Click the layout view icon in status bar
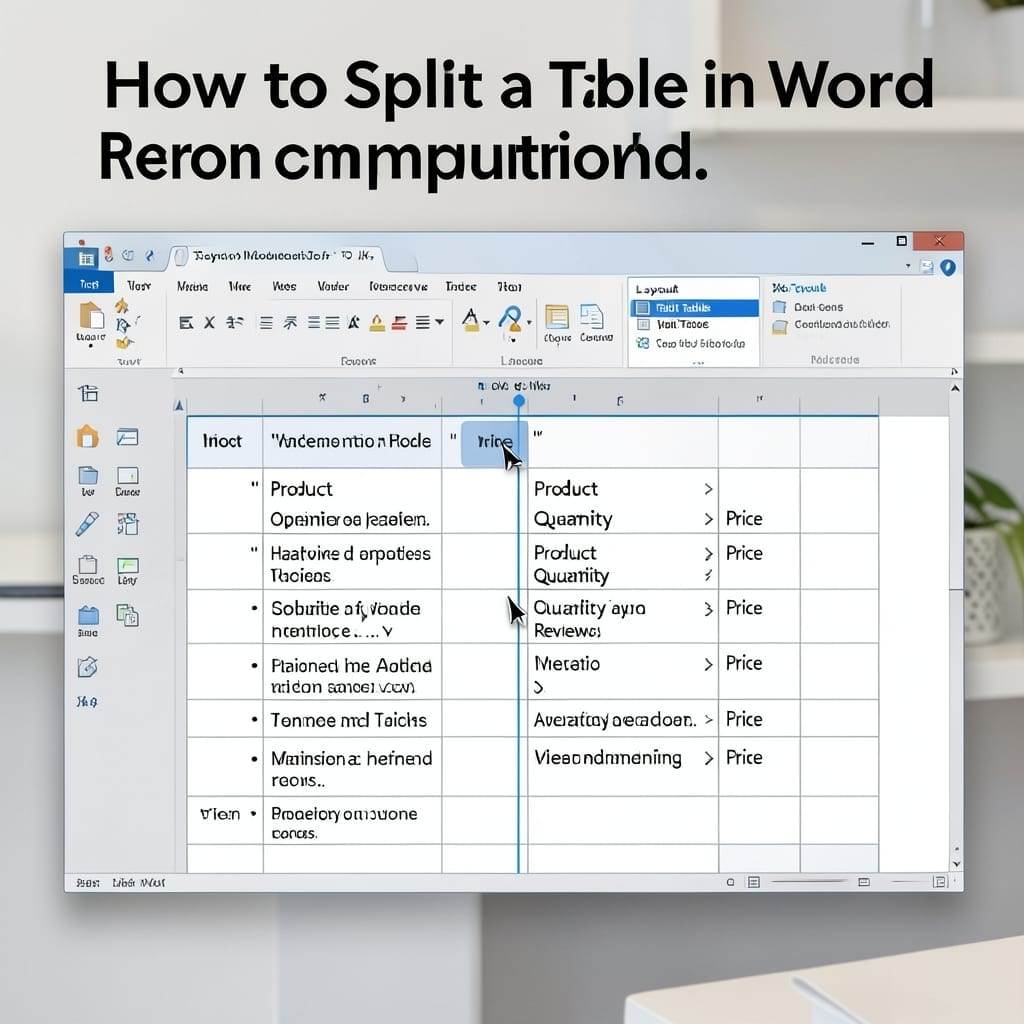Image resolution: width=1024 pixels, height=1024 pixels. [754, 882]
